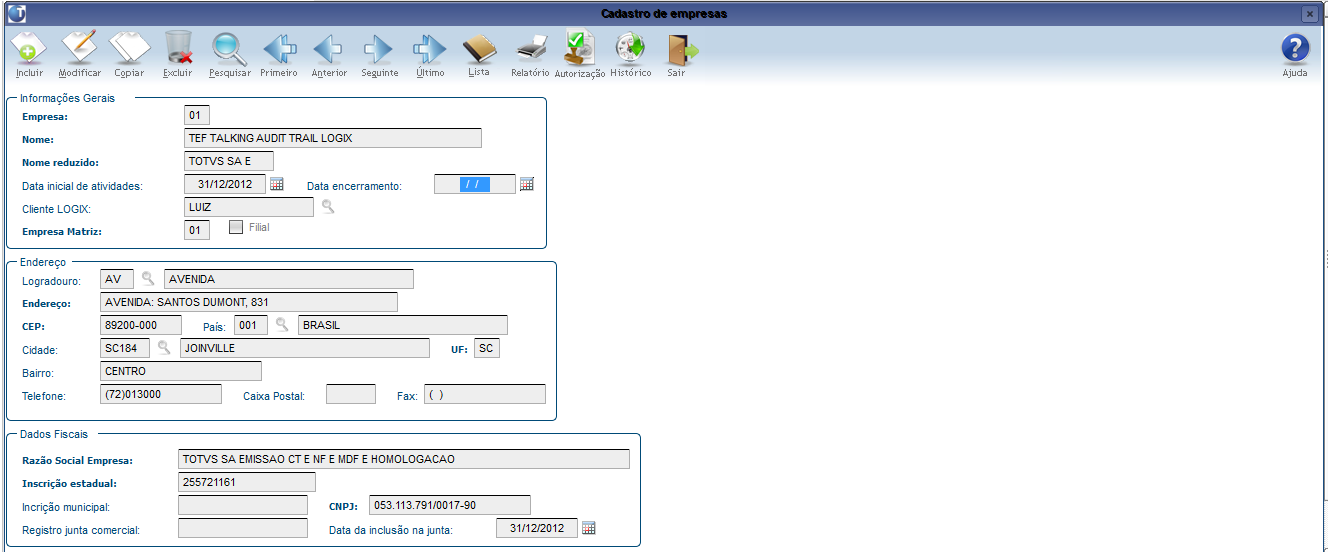This screenshot has height=552, width=1328.
Task: Click Logradouro lookup magnifier
Action: (148, 279)
